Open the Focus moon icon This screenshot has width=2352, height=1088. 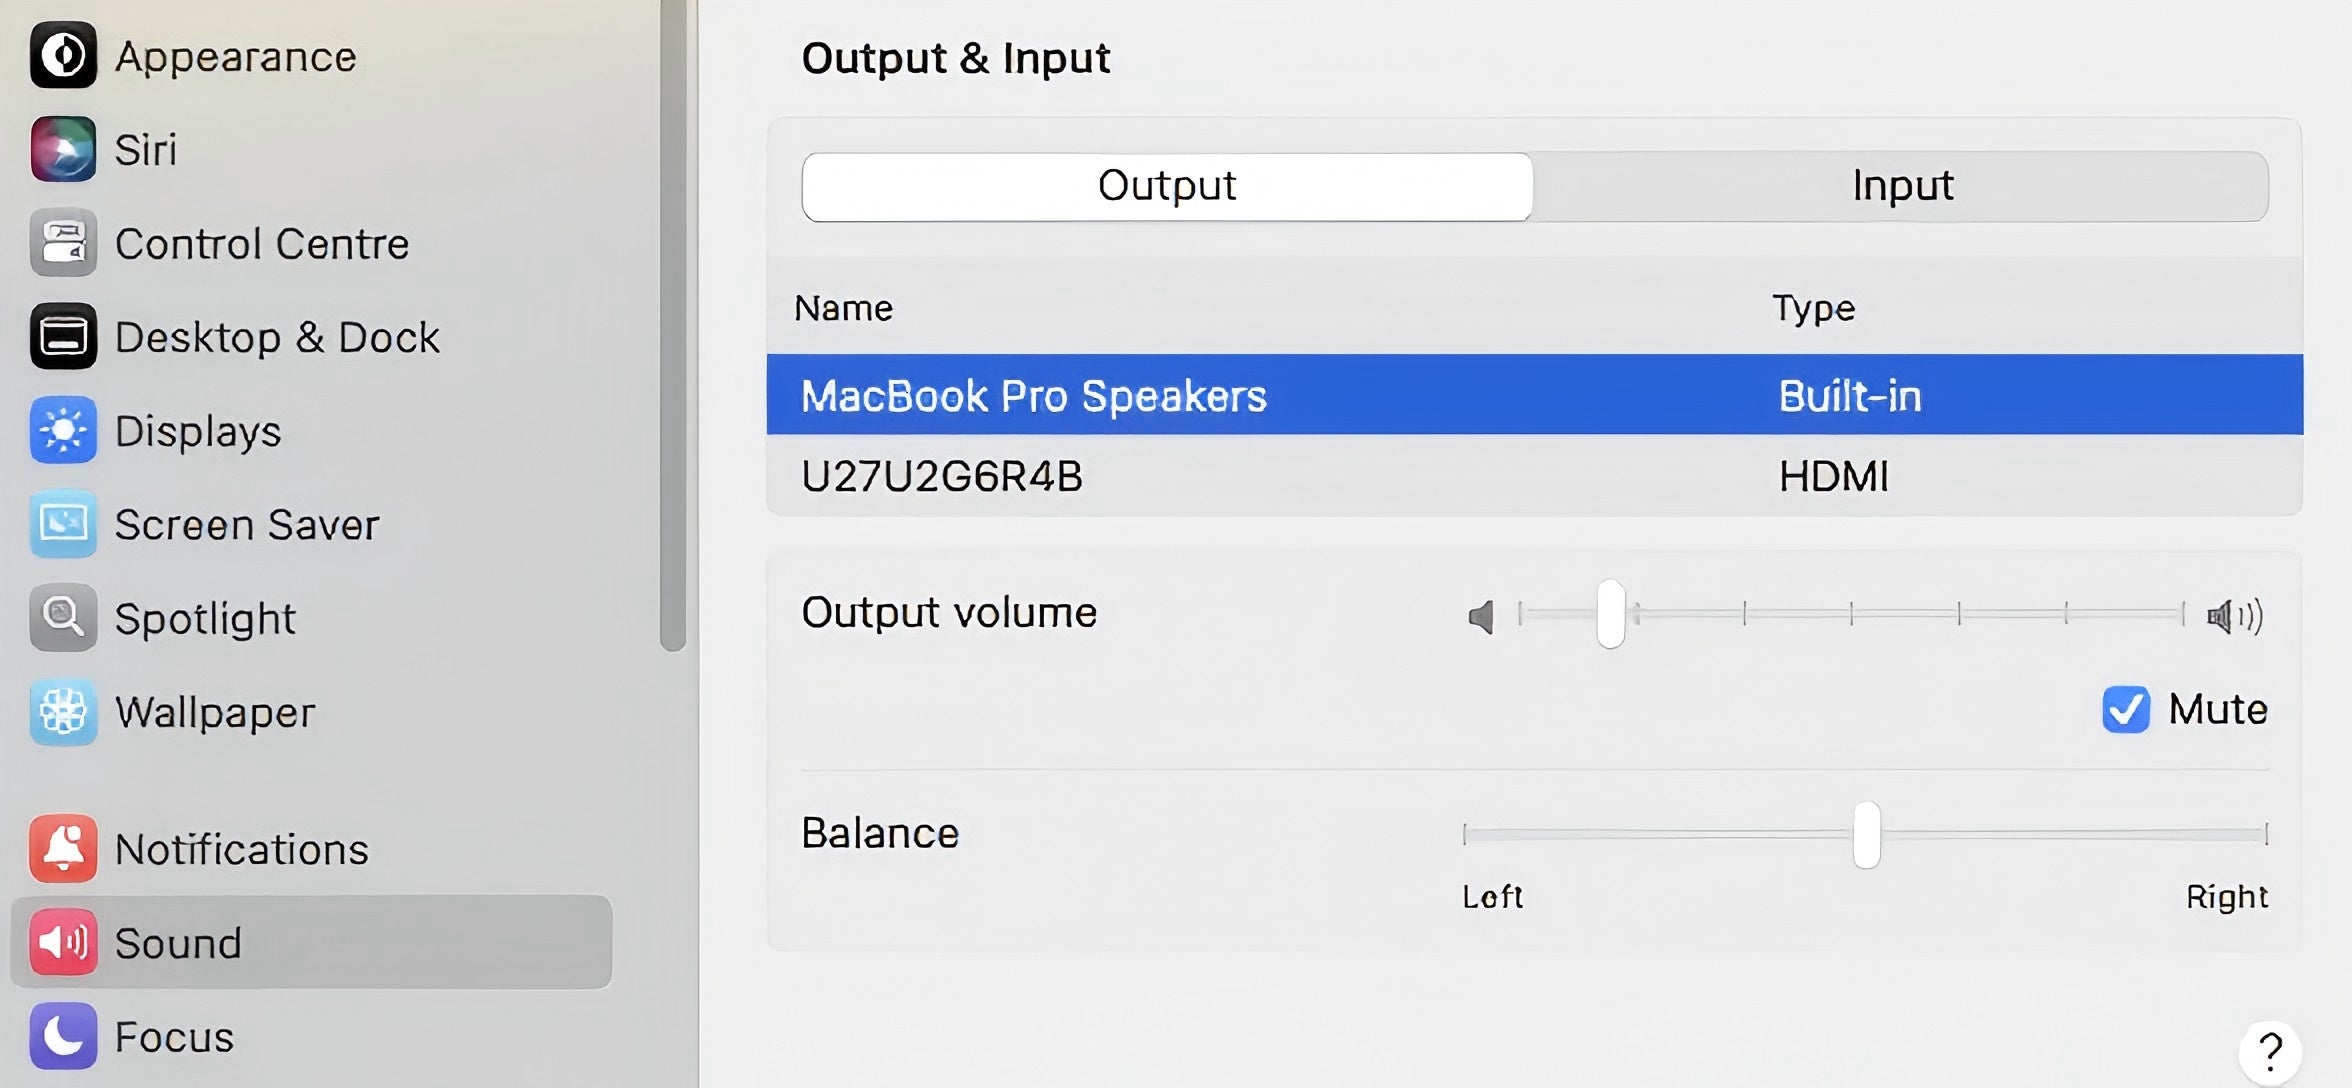click(x=63, y=1036)
